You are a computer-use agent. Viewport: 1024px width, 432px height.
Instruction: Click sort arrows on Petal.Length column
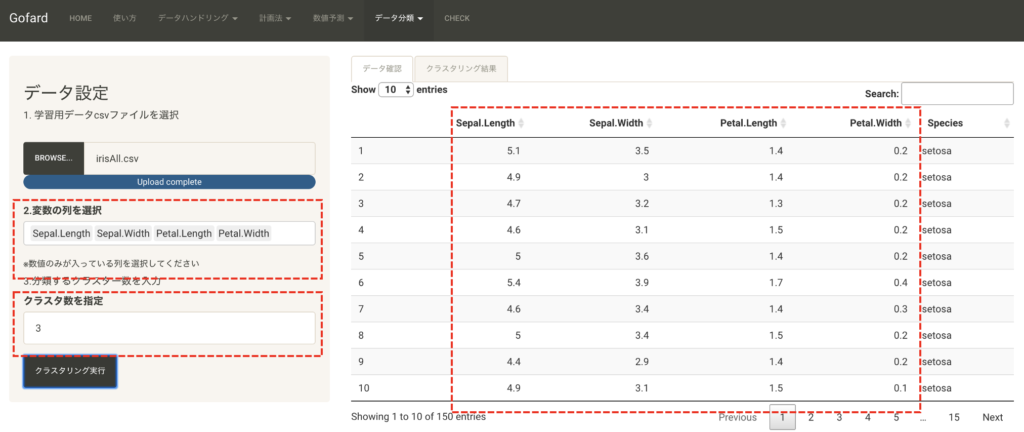[x=783, y=123]
